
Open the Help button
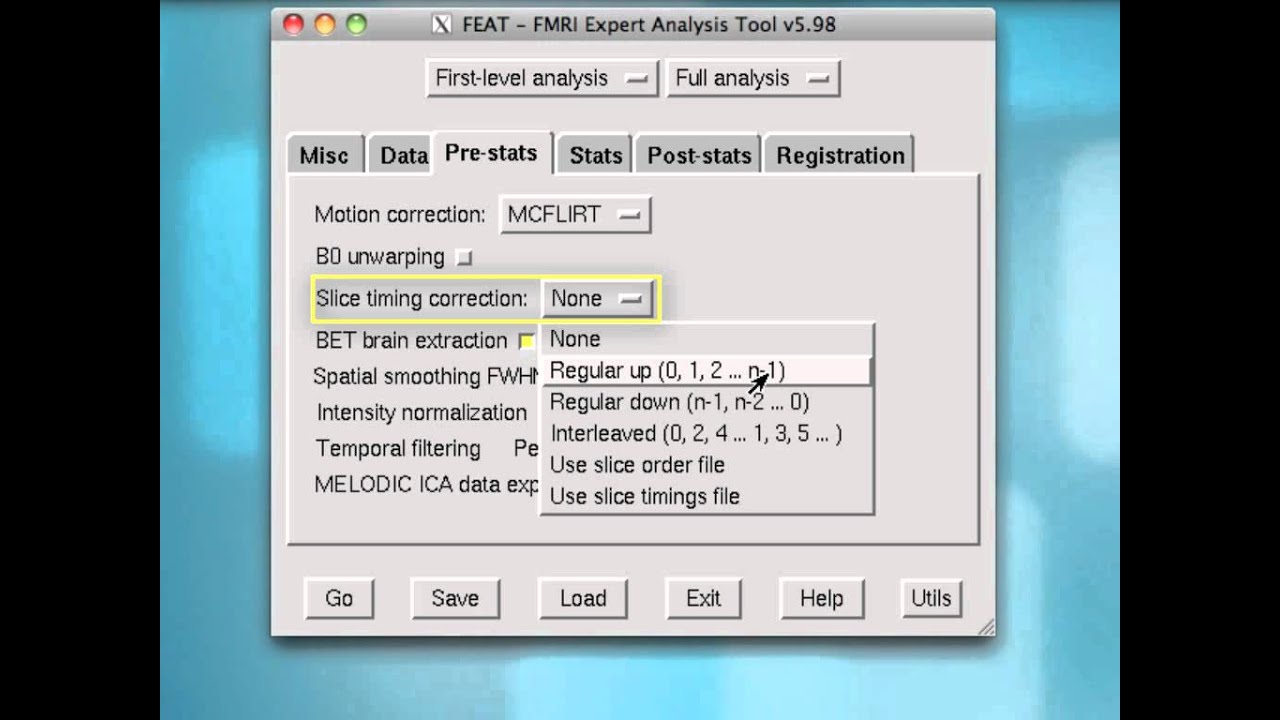click(x=821, y=598)
